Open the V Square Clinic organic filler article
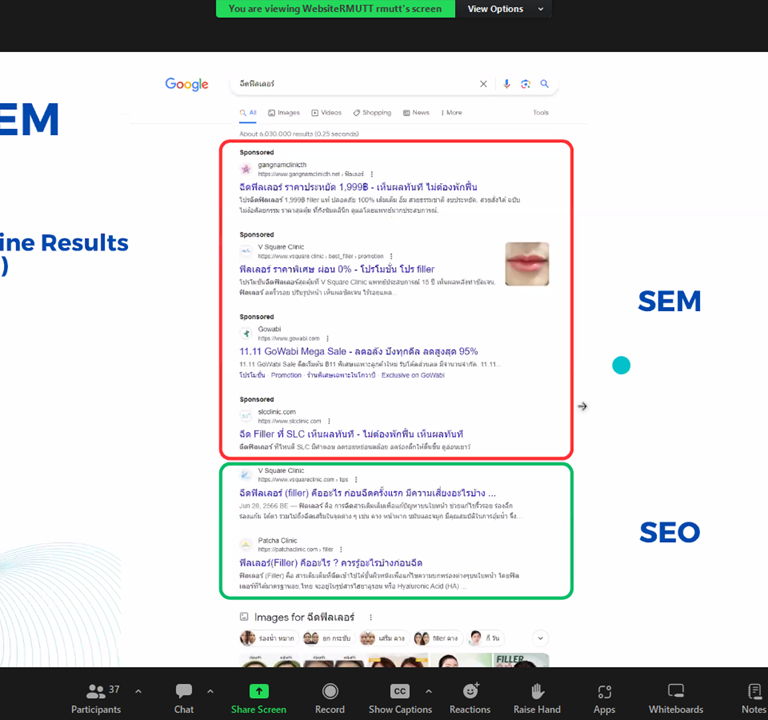The width and height of the screenshot is (768, 720). 367,493
